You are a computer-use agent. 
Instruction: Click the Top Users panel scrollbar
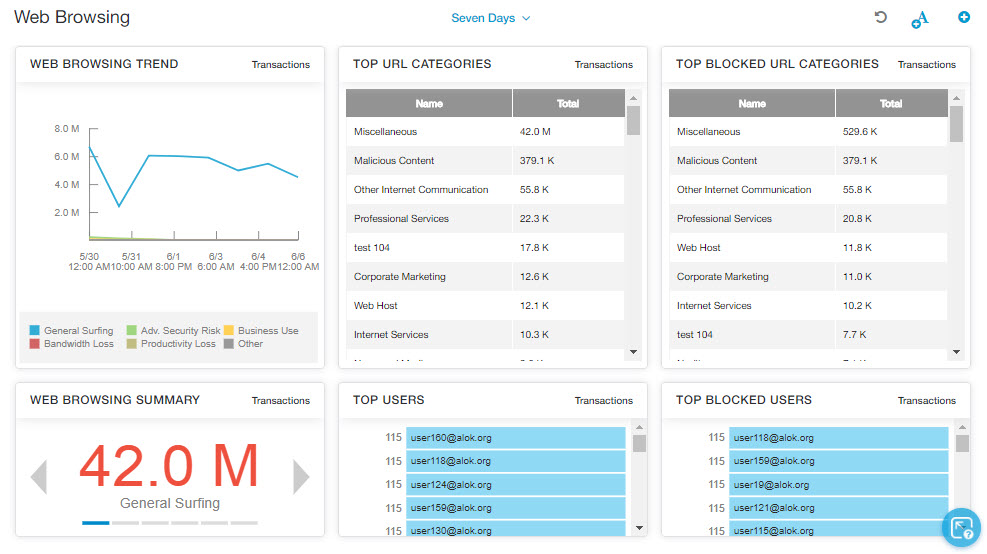click(x=639, y=480)
